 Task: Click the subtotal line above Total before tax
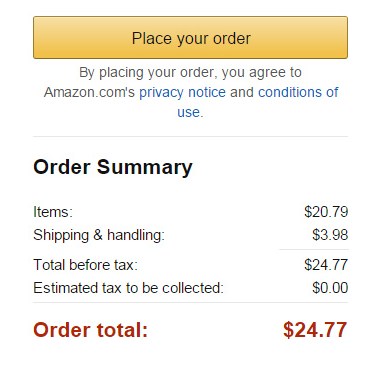pyautogui.click(x=314, y=249)
